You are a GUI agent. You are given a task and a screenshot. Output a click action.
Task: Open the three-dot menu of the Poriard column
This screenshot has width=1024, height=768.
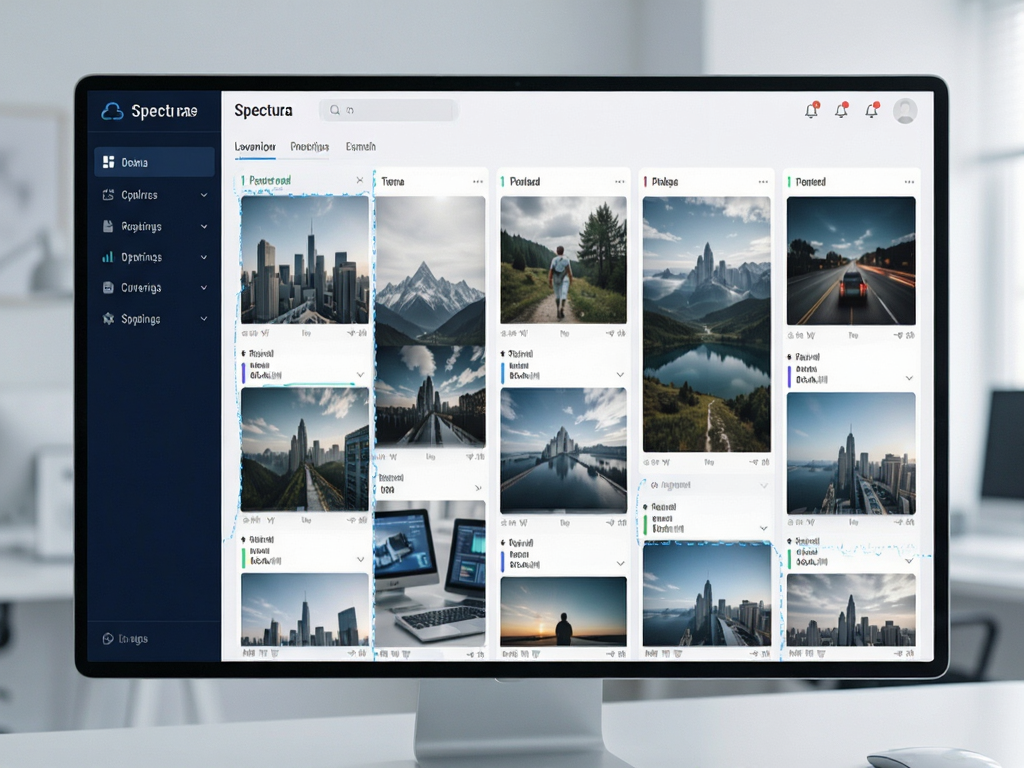620,182
